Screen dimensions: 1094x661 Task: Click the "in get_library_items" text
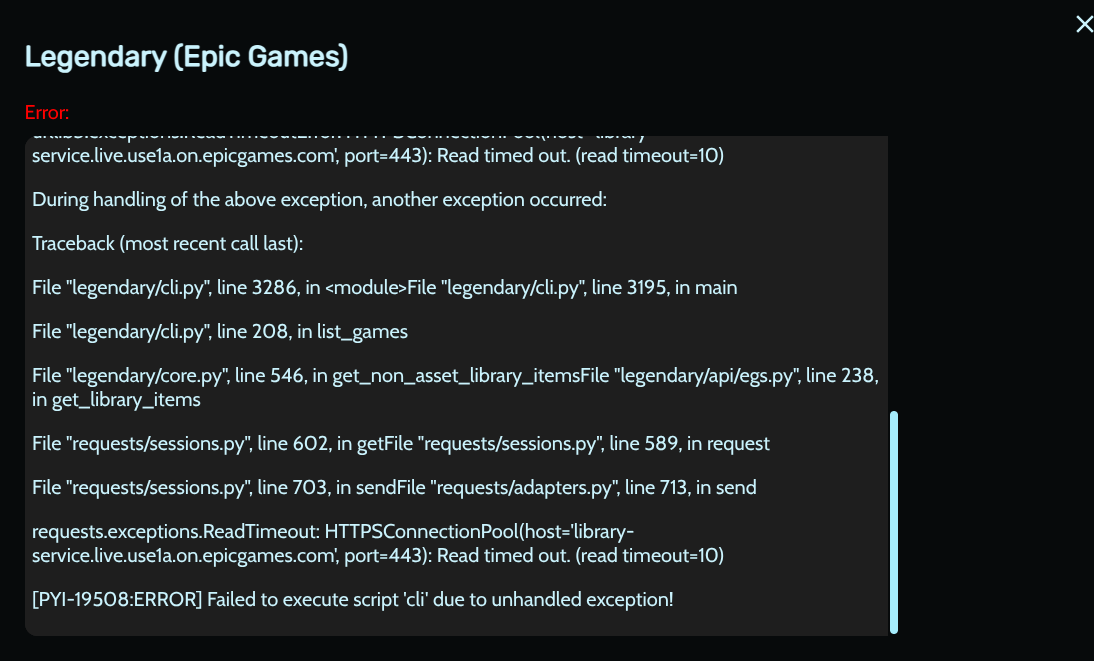116,400
